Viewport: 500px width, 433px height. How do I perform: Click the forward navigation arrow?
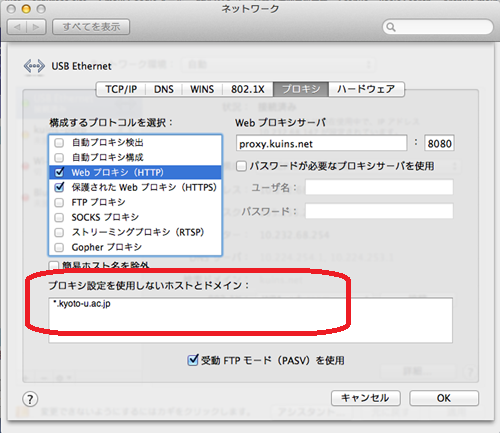point(36,27)
